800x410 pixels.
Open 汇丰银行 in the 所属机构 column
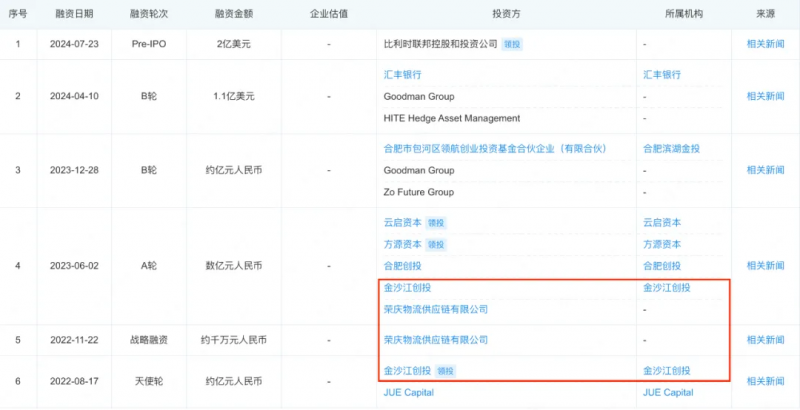662,74
